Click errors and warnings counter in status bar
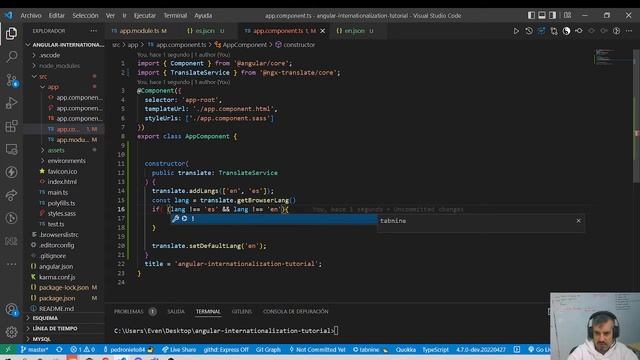The width and height of the screenshot is (640, 360). (x=82, y=350)
